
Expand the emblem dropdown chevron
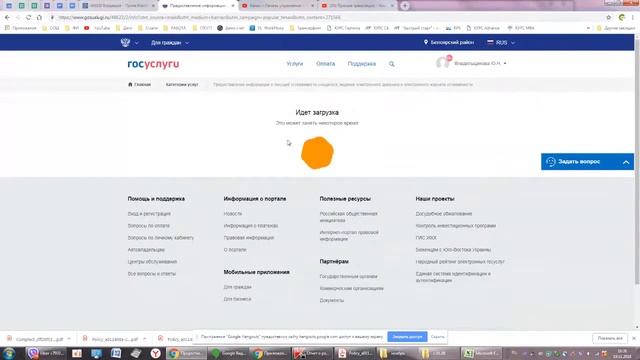pos(136,43)
